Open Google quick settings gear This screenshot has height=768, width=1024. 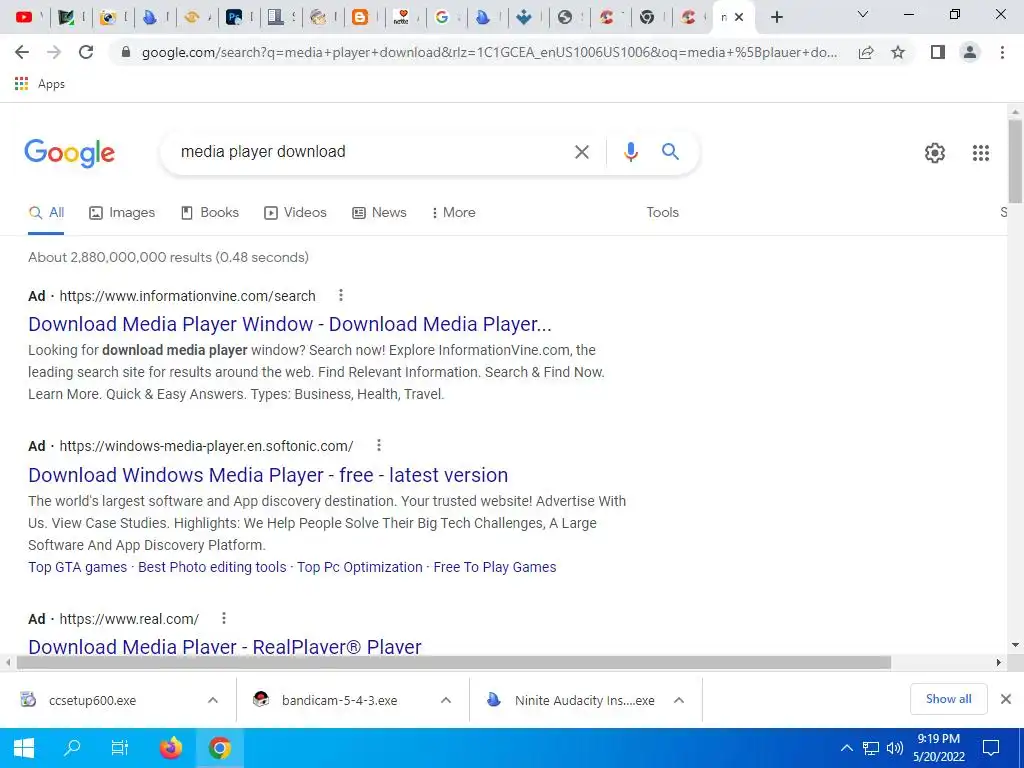[x=935, y=153]
